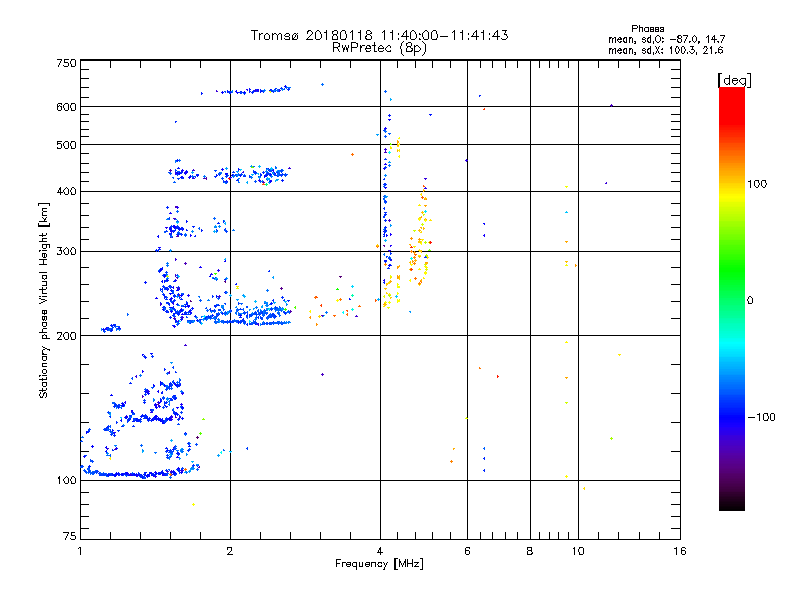The image size is (800, 600).
Task: Click the x-axis tick label '10'
Action: click(578, 551)
